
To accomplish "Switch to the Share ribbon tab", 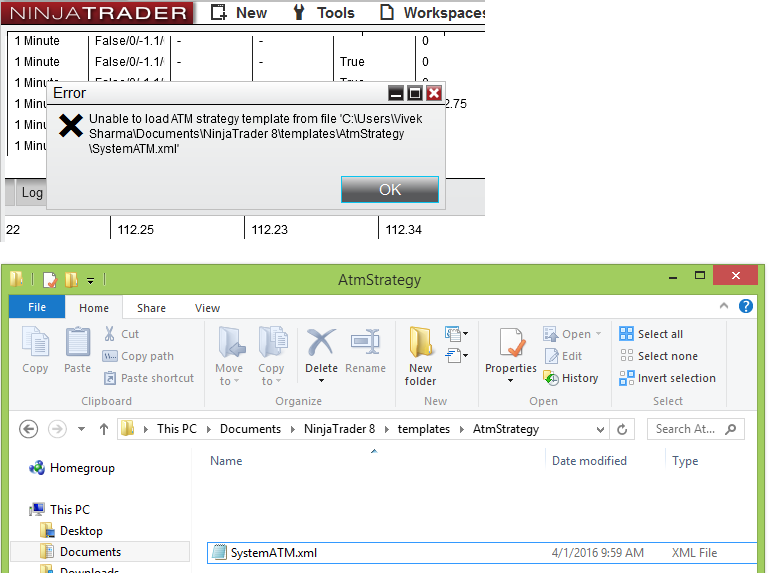I will point(151,308).
